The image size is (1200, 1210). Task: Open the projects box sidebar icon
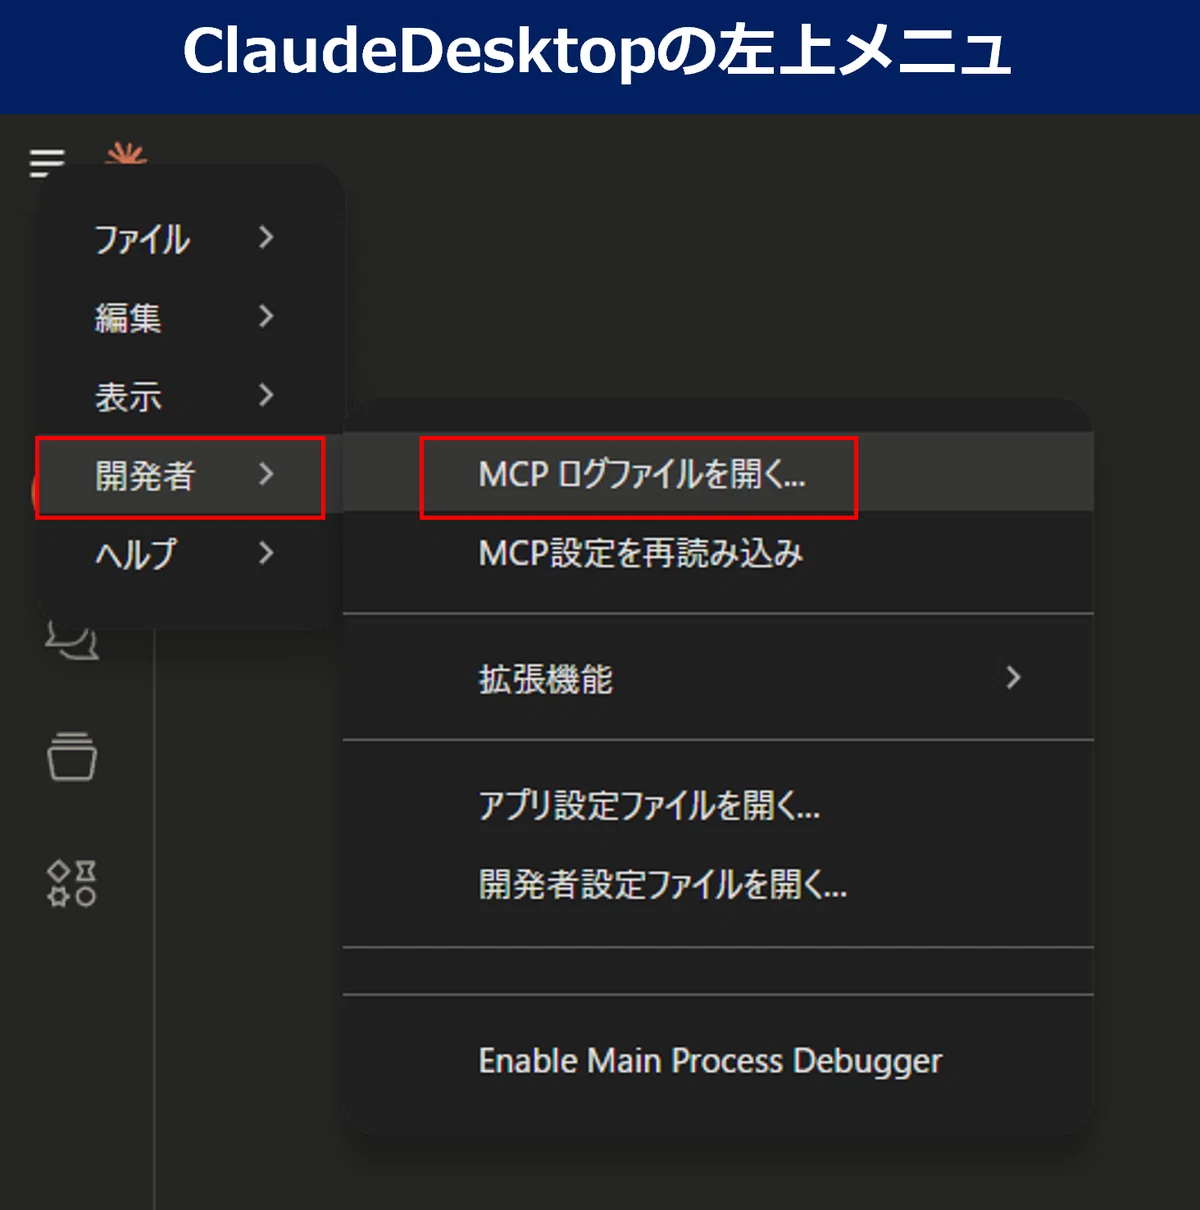point(72,756)
